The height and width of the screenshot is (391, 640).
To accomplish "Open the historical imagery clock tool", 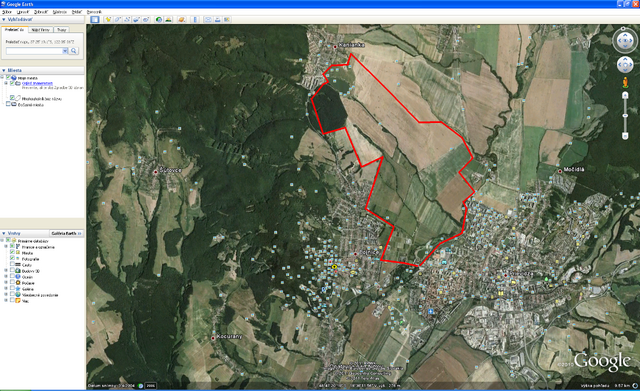I will (159, 20).
